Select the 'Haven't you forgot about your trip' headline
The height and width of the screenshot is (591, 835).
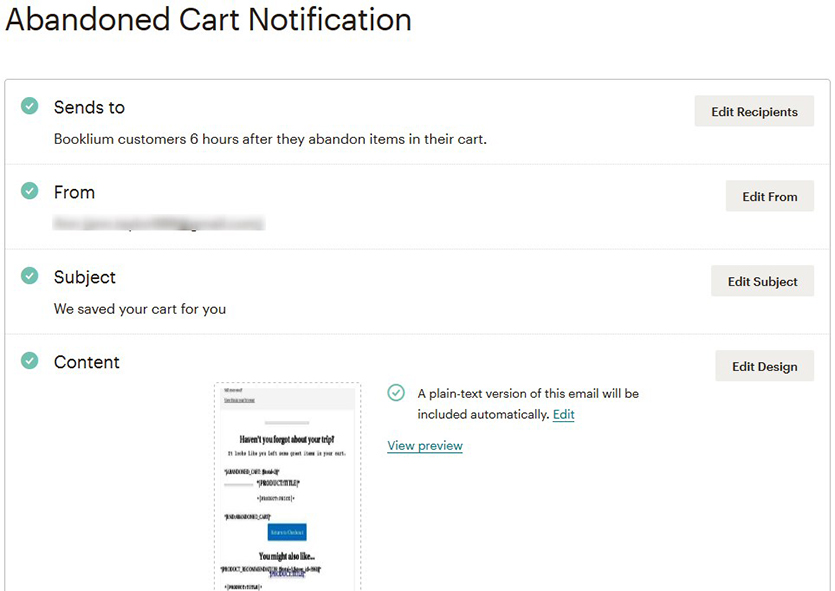pos(286,439)
